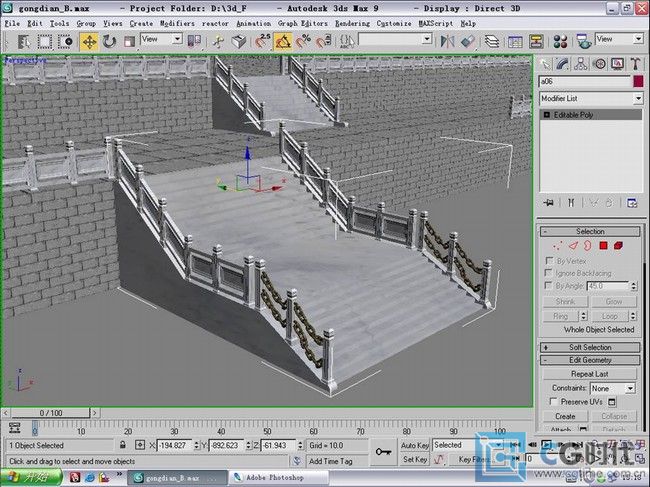
Task: Collapse the Selection rollout
Action: click(590, 231)
